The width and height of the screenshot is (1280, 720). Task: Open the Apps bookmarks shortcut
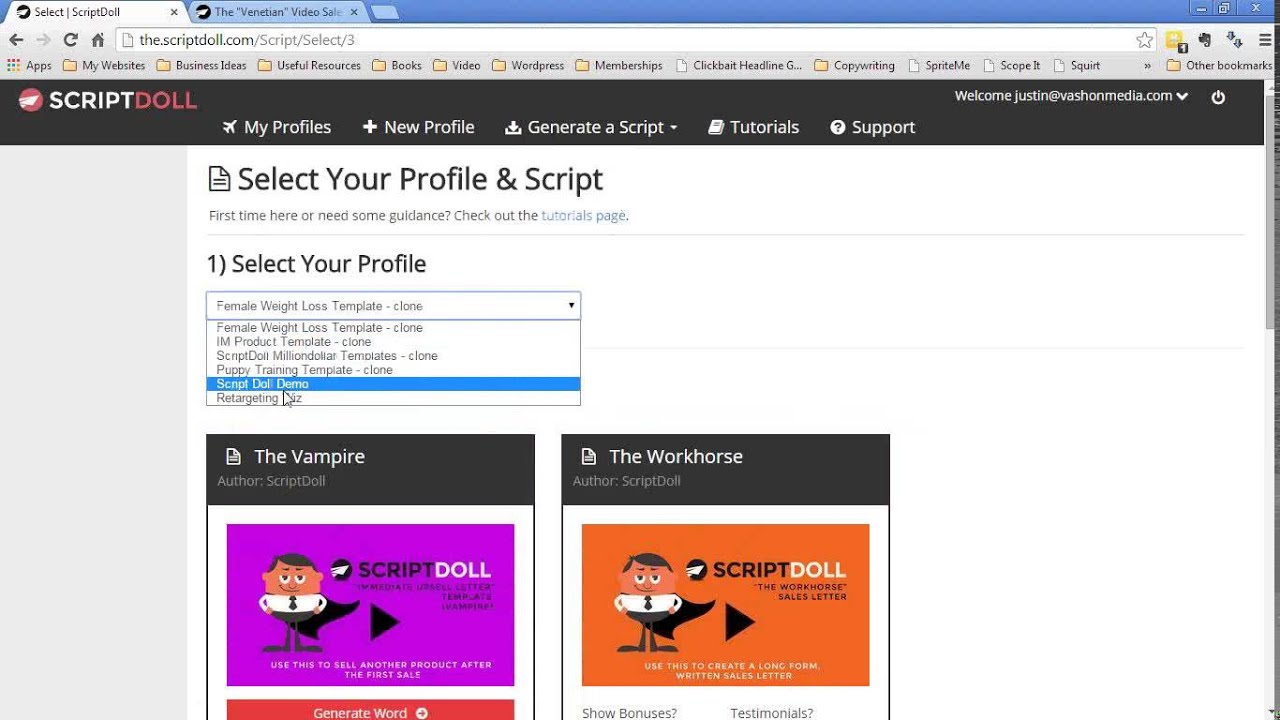tap(30, 65)
